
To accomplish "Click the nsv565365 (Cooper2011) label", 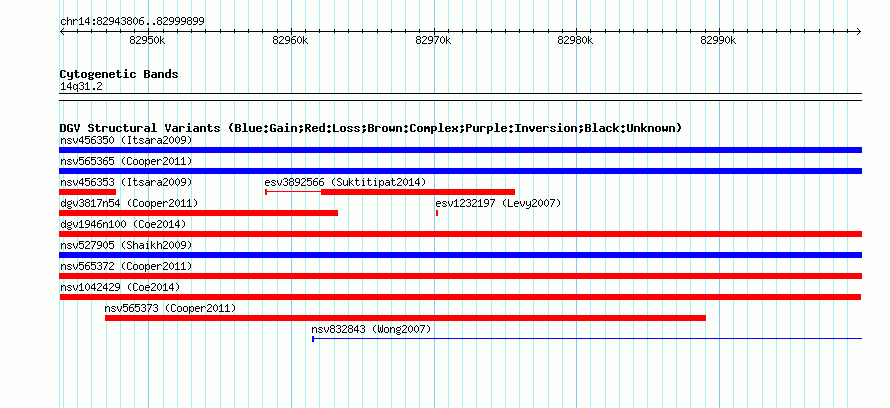I will point(126,161).
